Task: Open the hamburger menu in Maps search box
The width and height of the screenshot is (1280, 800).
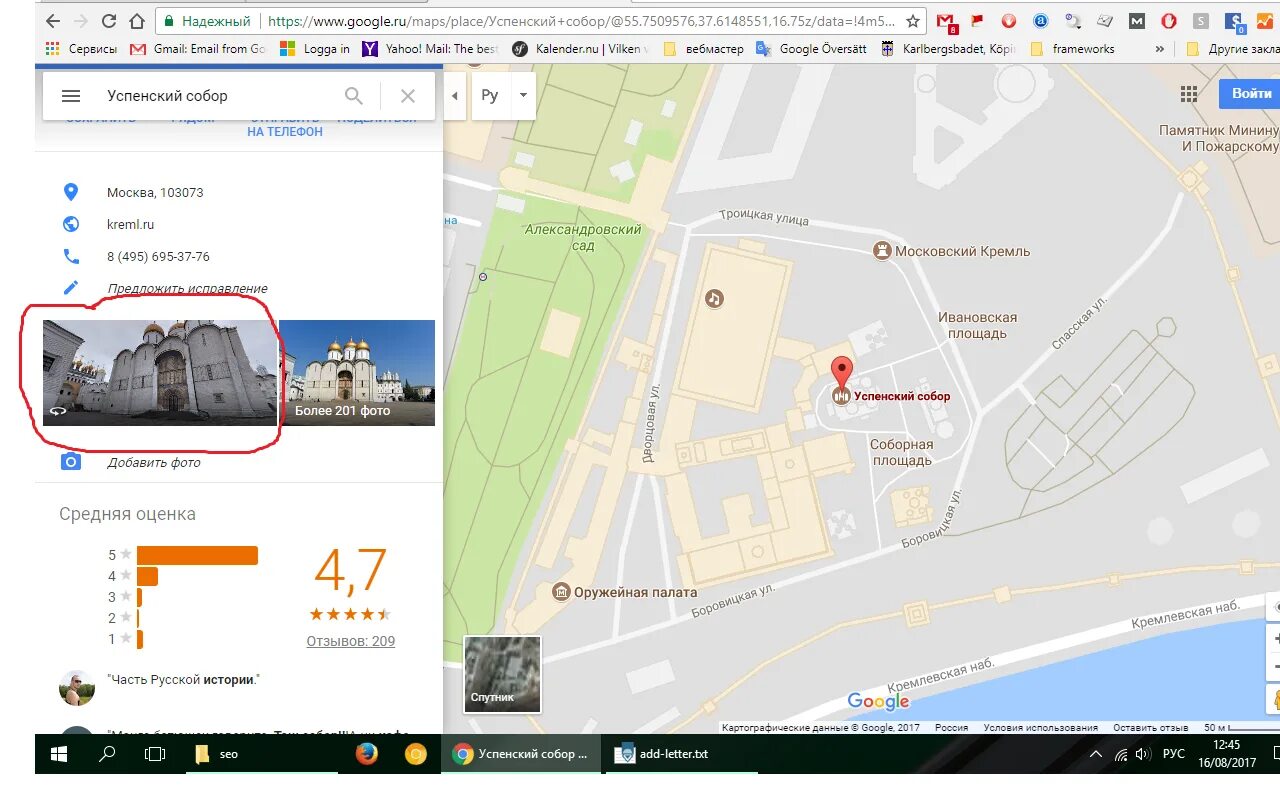Action: coord(70,96)
